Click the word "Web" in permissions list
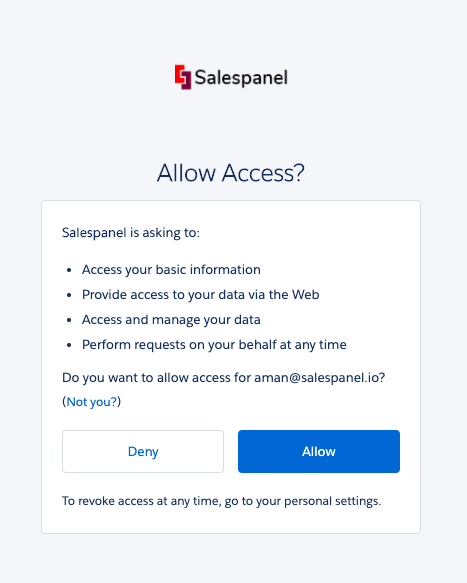 (x=305, y=295)
